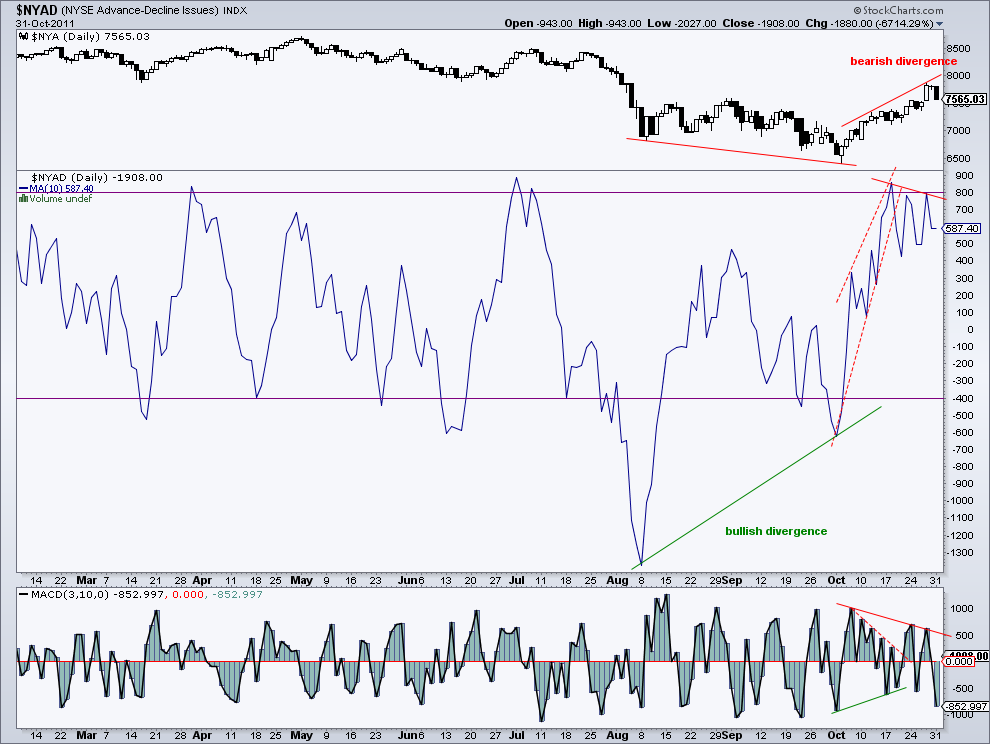Click the Volume undef legend text
This screenshot has height=744, width=990.
61,198
